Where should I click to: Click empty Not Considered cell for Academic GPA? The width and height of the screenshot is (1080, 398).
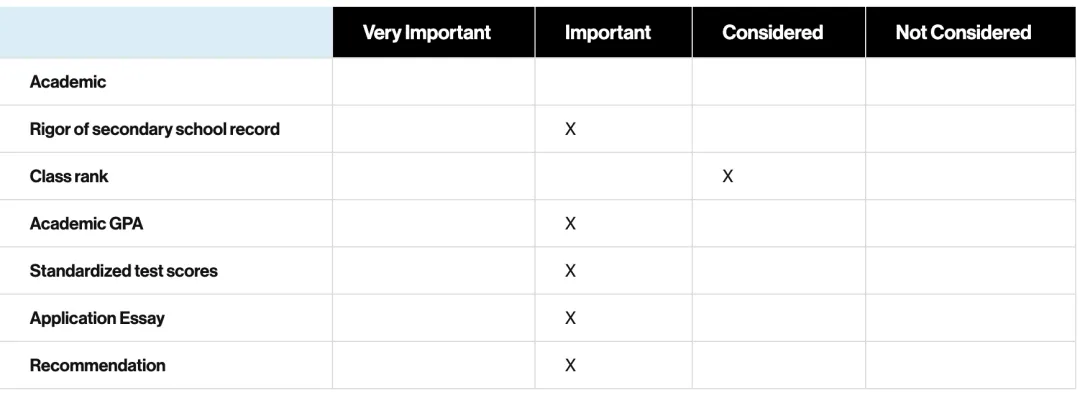click(x=970, y=224)
